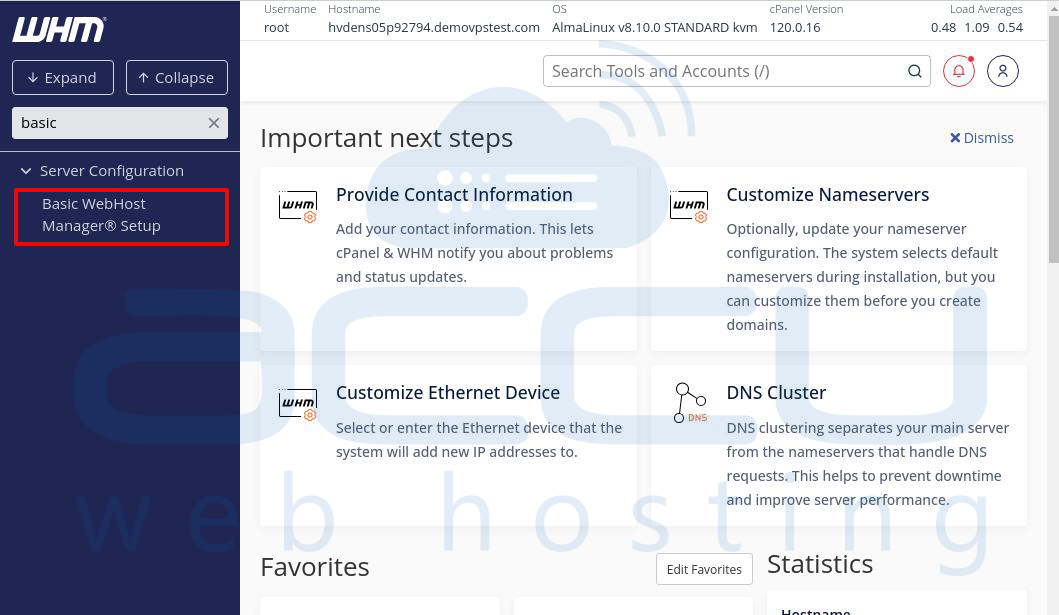Click the Edit Favorites button

pyautogui.click(x=704, y=569)
